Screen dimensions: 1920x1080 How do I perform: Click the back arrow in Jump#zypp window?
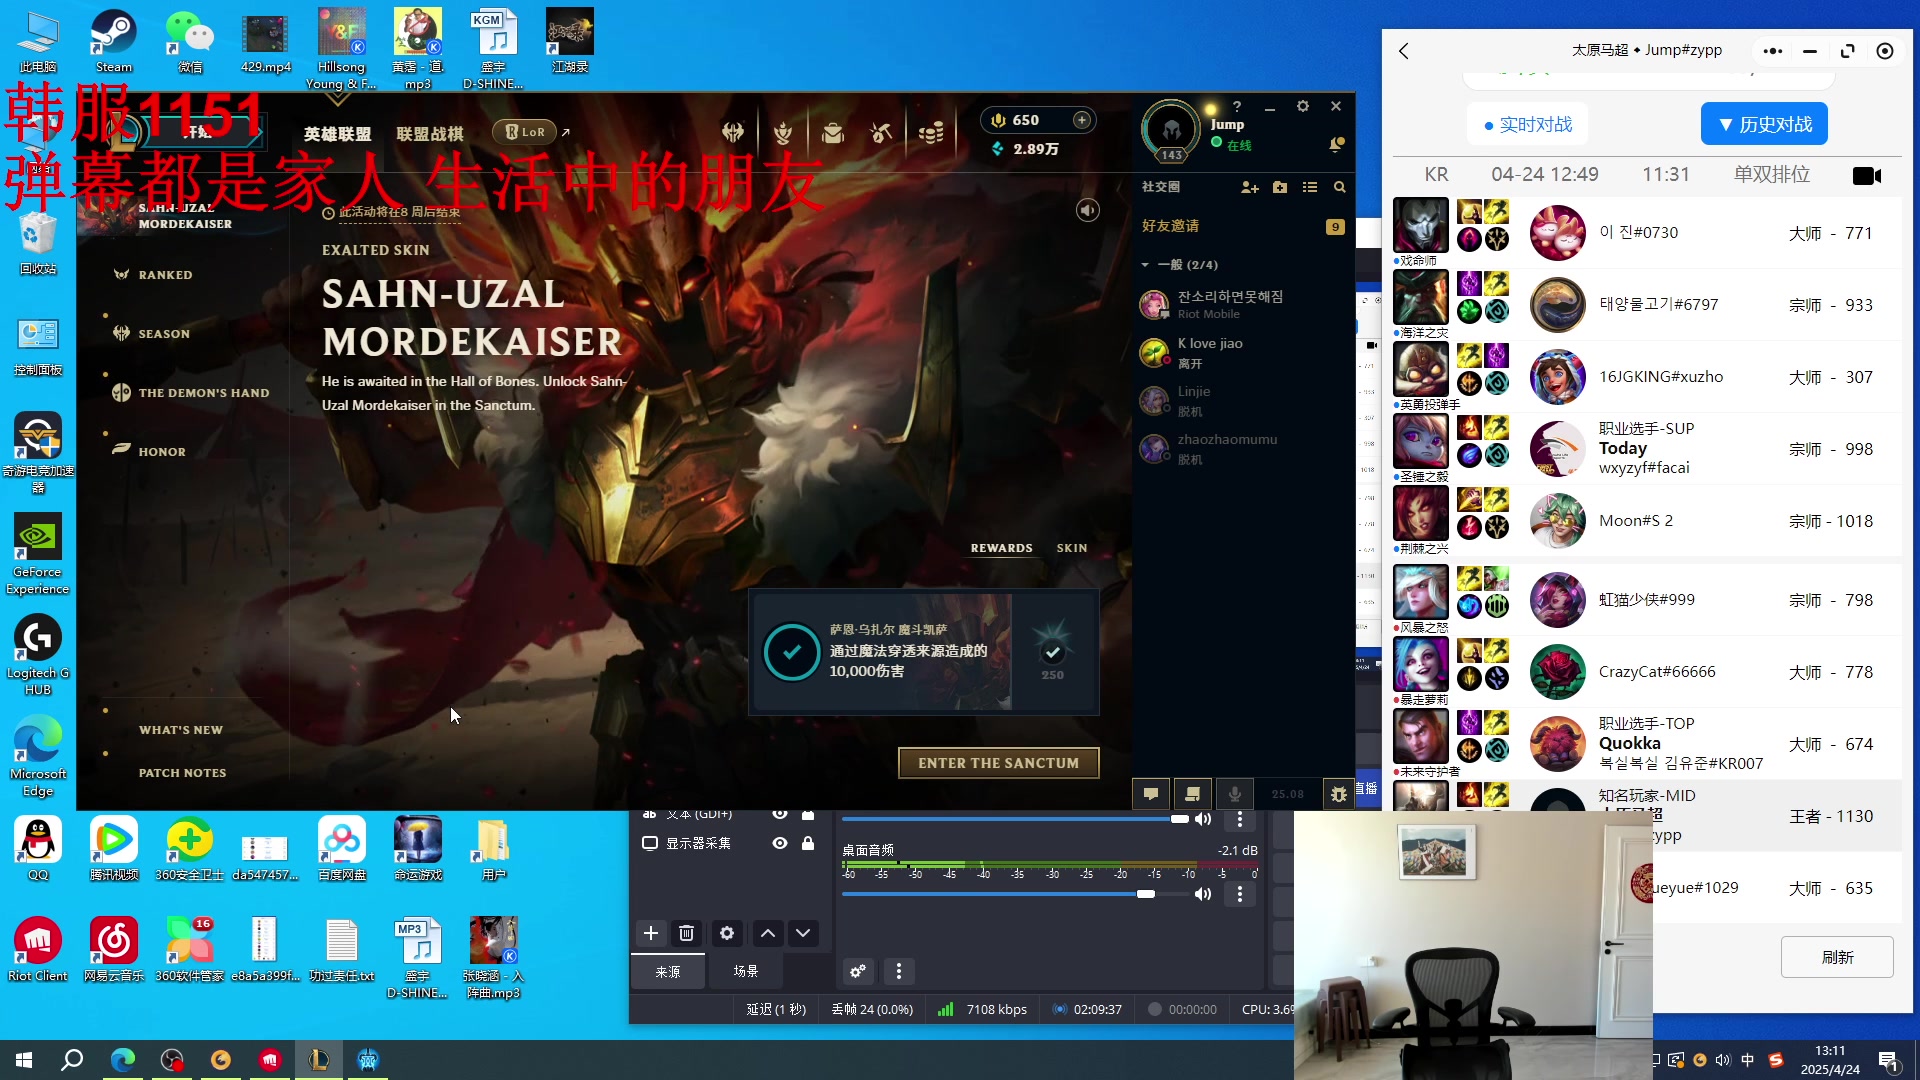(1404, 51)
